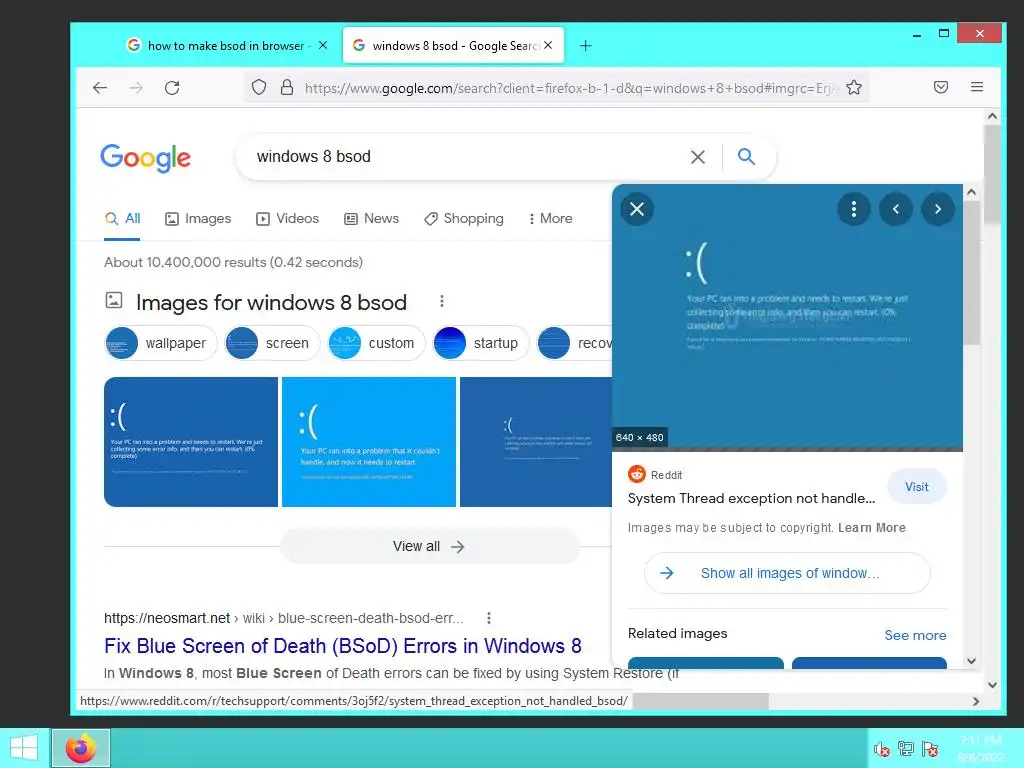
Task: Open 'Fix Blue Screen of Death' result link
Action: [x=343, y=646]
